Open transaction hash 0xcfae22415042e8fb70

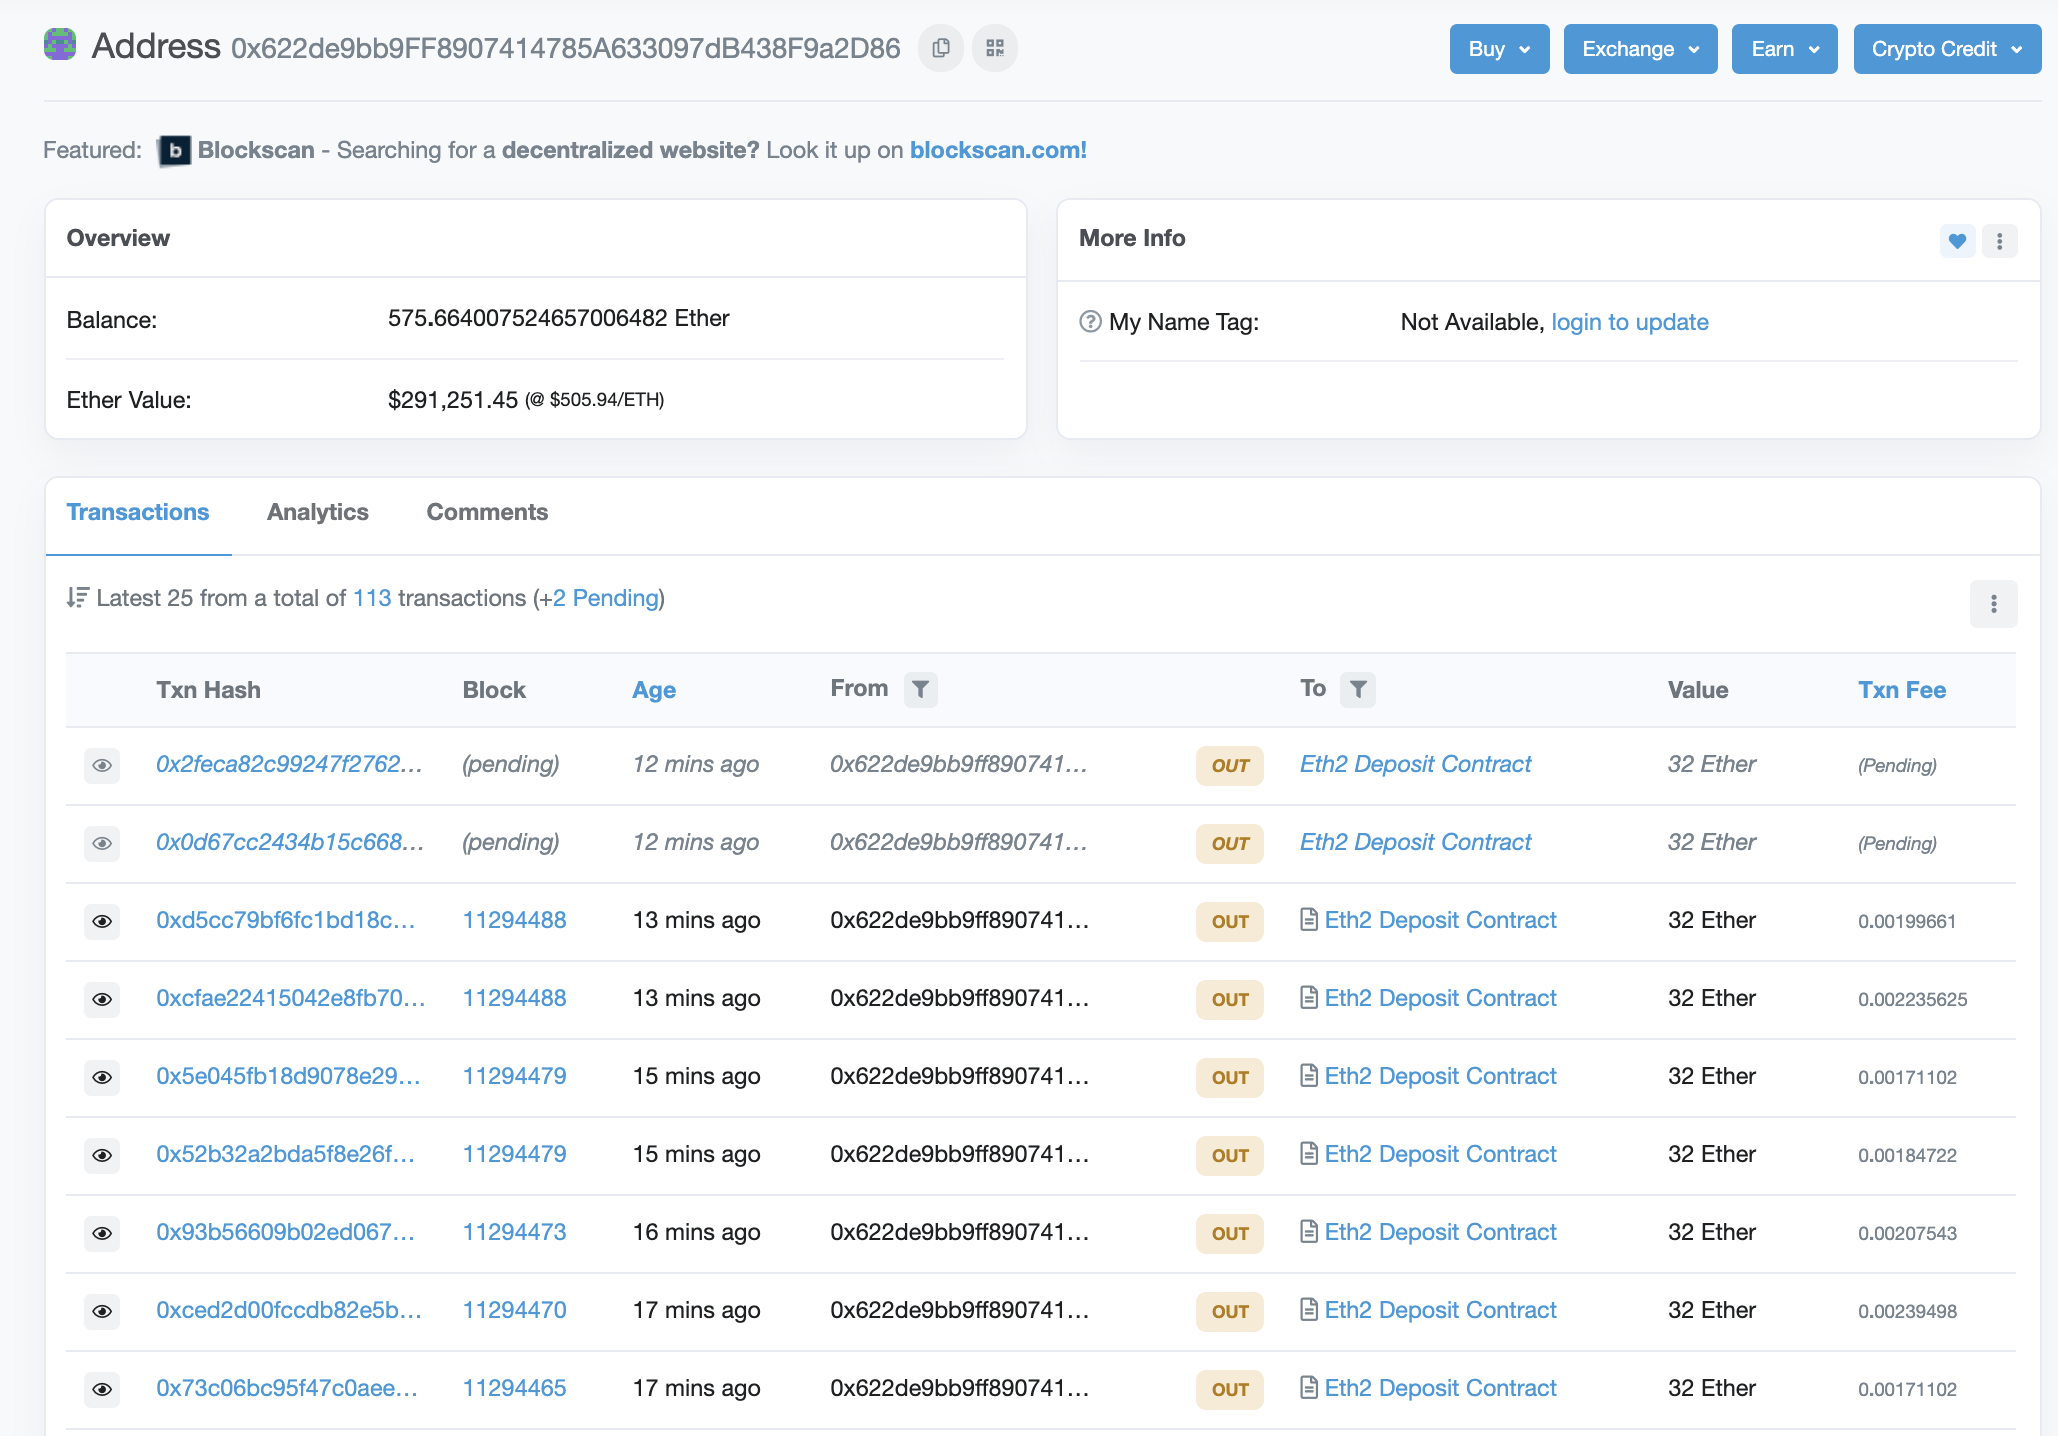click(291, 998)
